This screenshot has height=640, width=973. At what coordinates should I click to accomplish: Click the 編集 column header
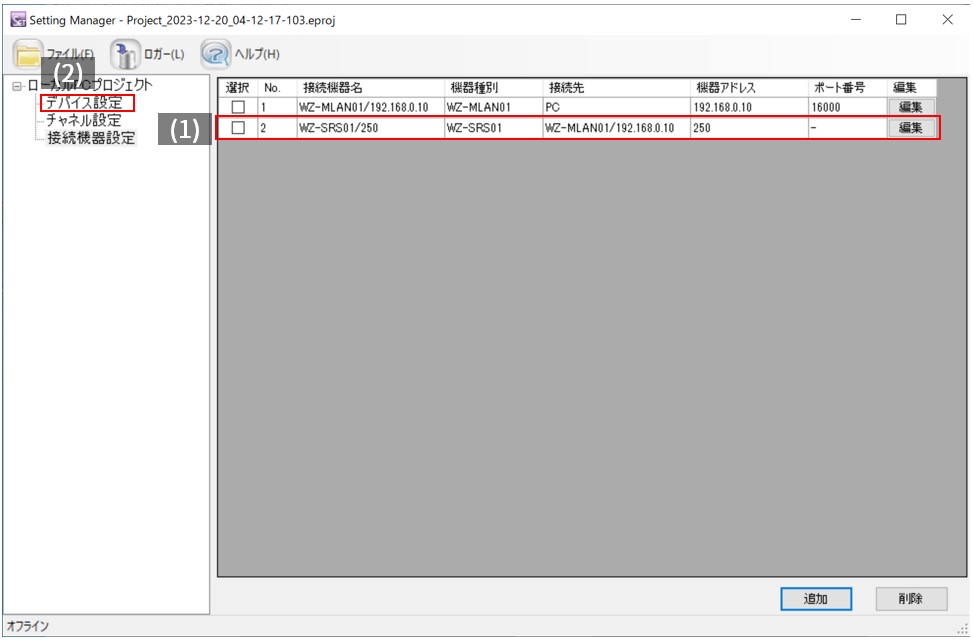coord(911,88)
